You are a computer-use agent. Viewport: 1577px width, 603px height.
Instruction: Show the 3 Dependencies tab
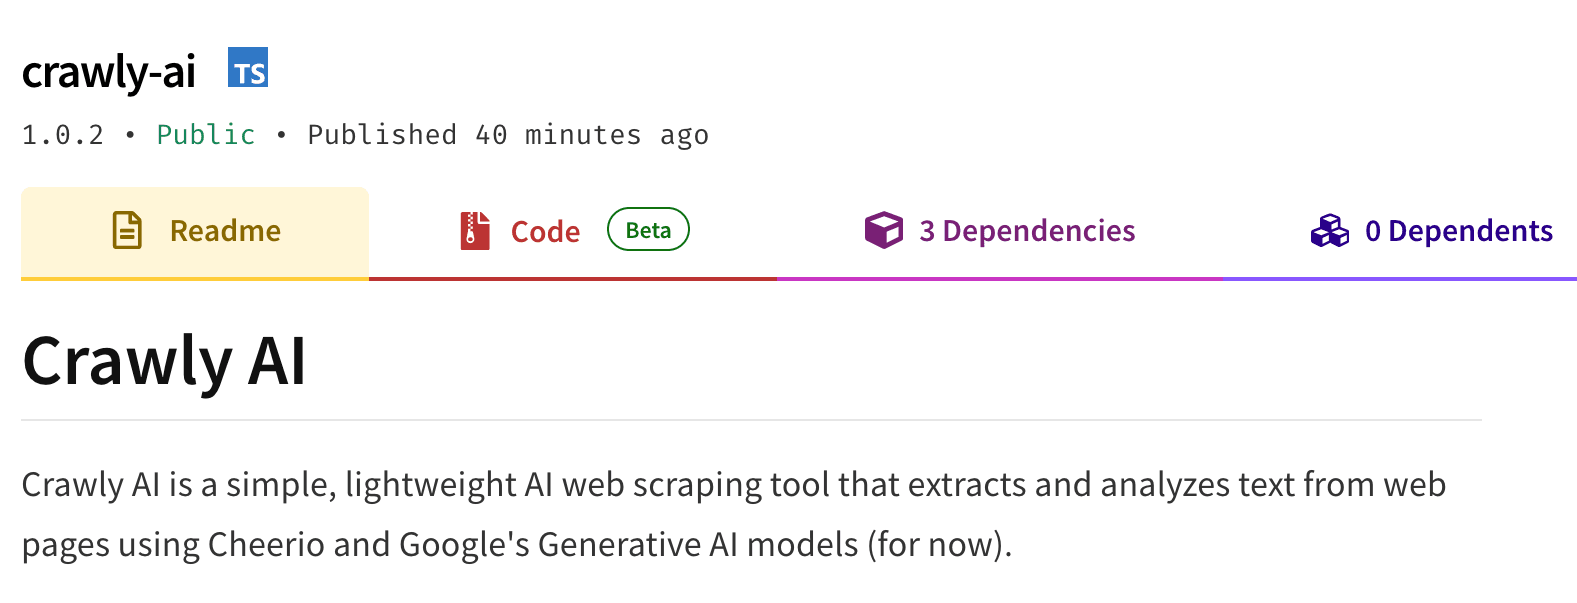pyautogui.click(x=1000, y=232)
